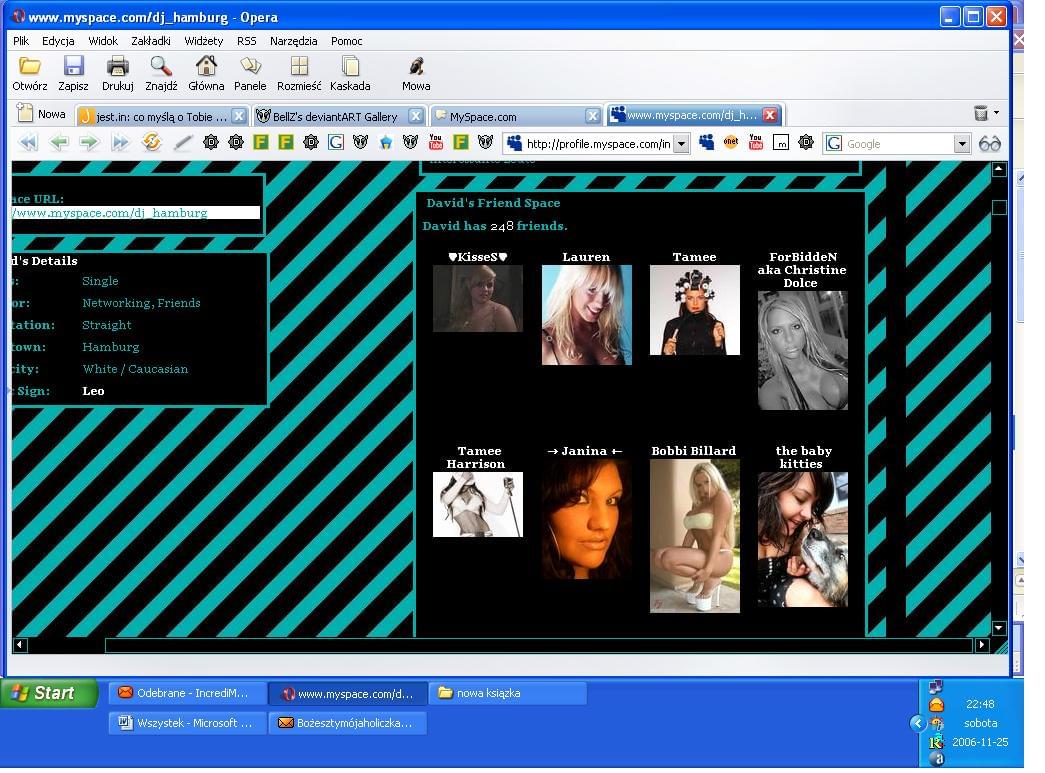Click the YouTube bookmark icon right of address bar
This screenshot has height=773, width=1045.
[756, 142]
